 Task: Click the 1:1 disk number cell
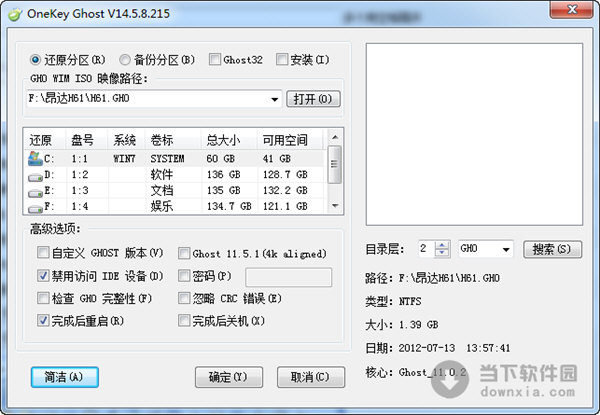coord(80,159)
